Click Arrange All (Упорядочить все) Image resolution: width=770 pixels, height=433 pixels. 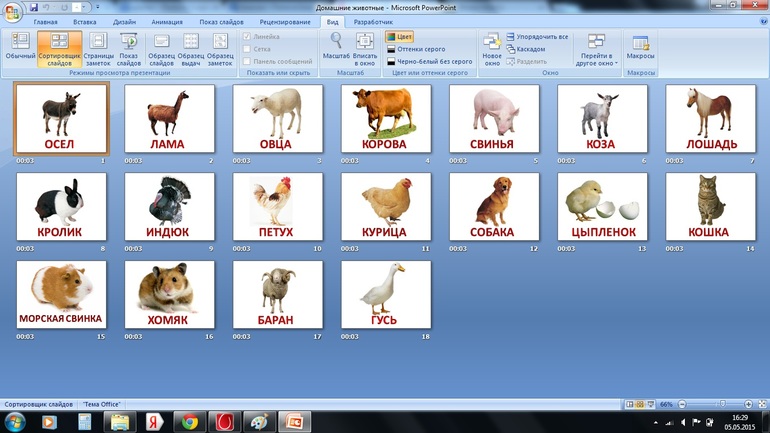541,37
